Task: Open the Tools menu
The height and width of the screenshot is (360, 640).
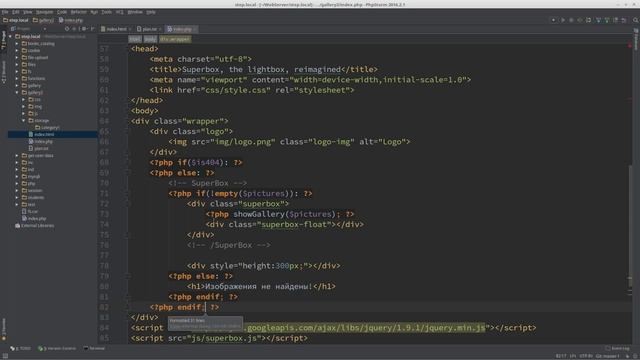Action: [x=107, y=12]
